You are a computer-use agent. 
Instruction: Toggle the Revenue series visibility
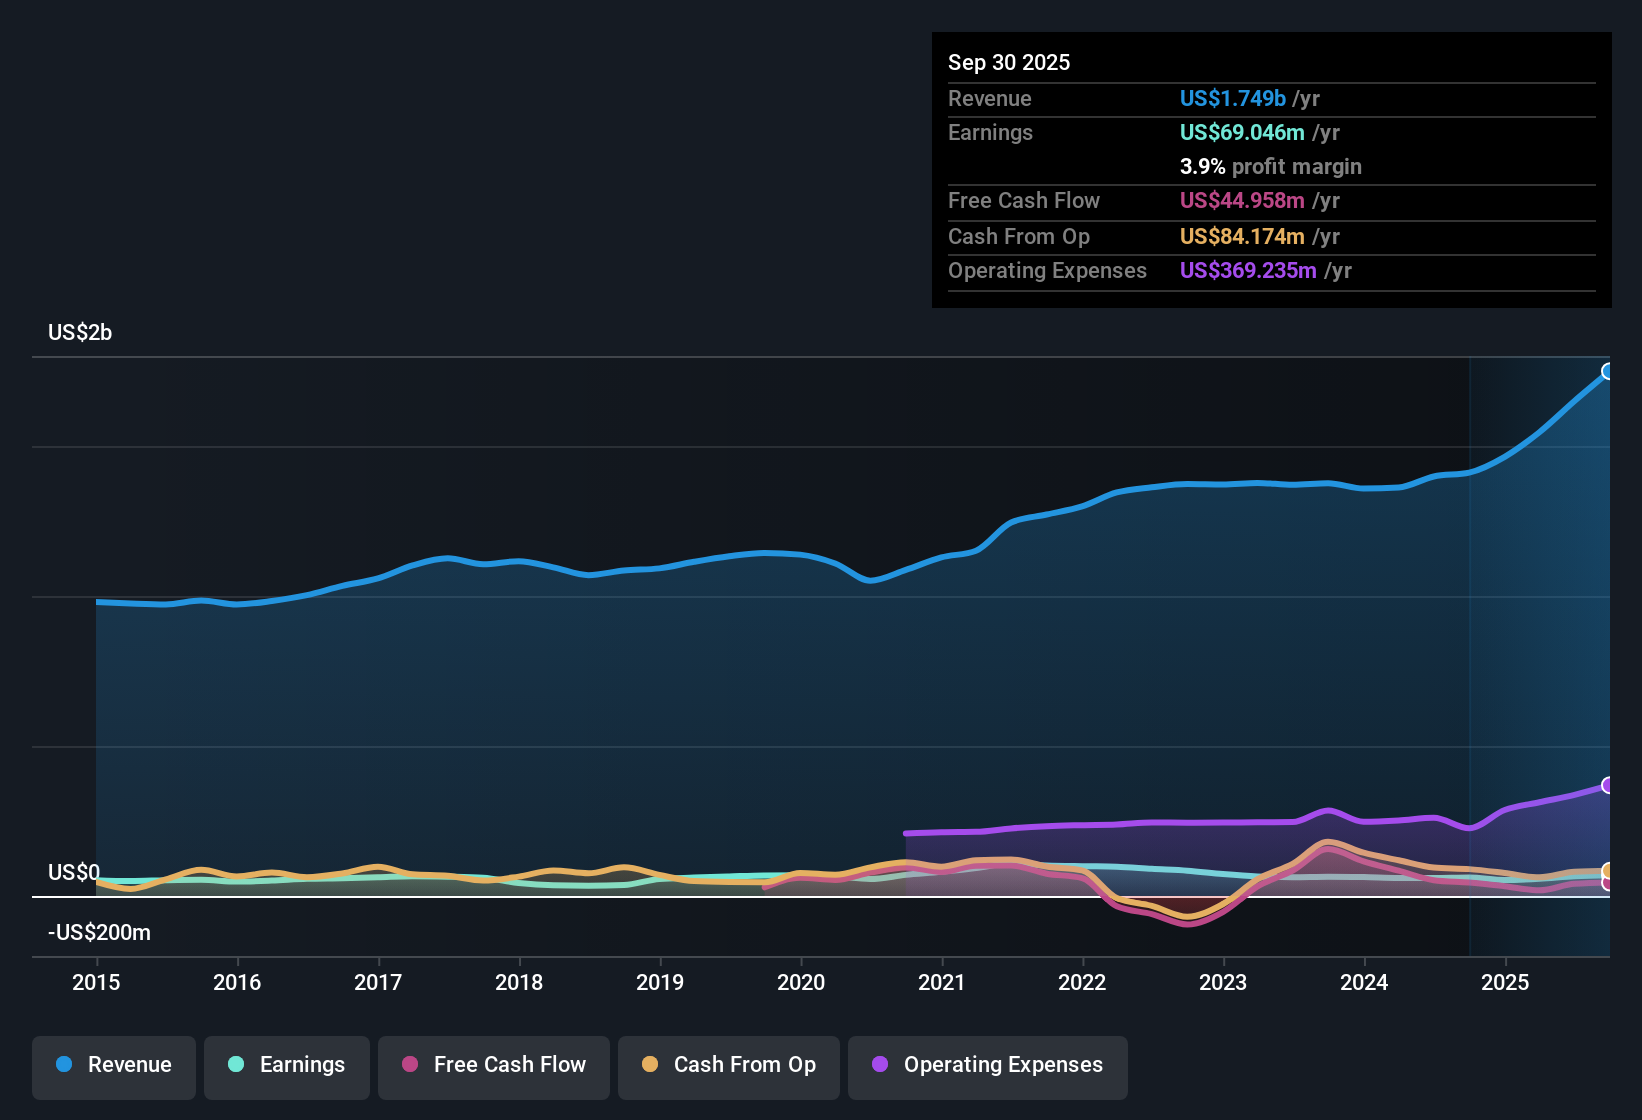pos(113,1066)
